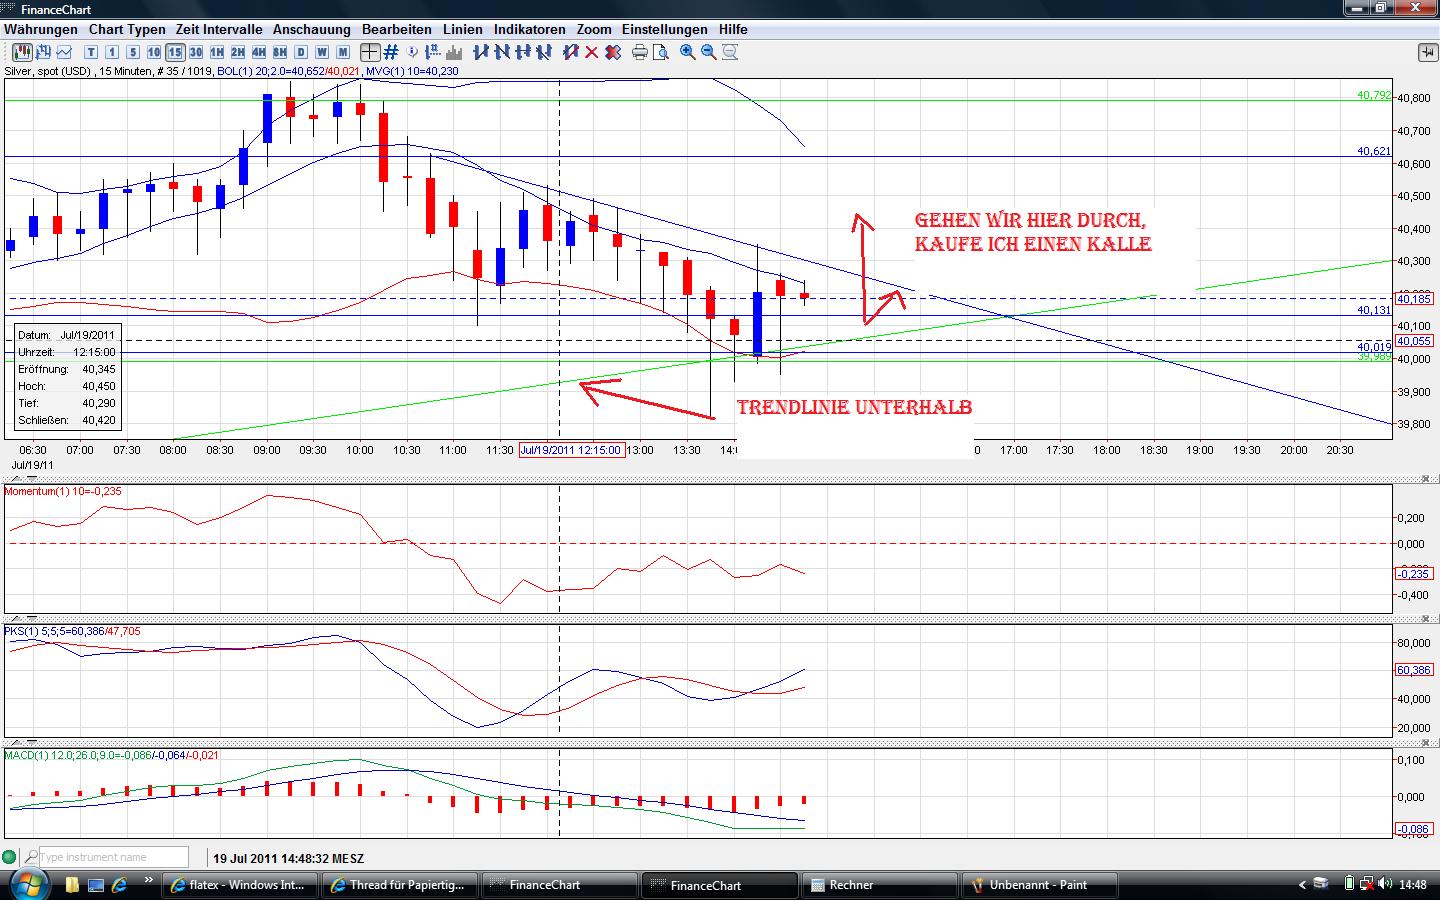
Task: Open the Einstellungen menu
Action: click(x=665, y=29)
